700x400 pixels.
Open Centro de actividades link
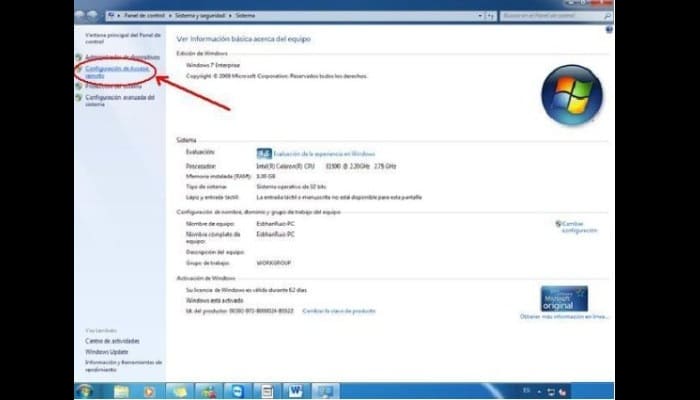point(112,341)
